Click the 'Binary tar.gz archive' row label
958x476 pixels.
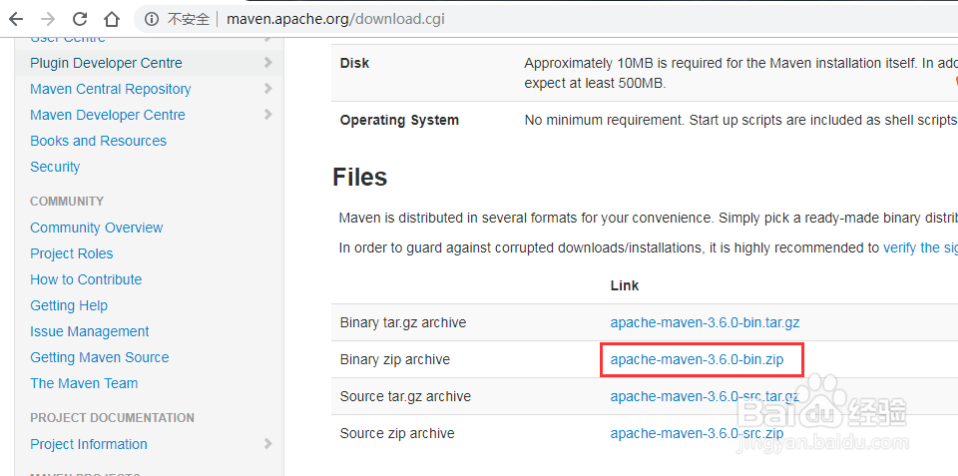(403, 323)
